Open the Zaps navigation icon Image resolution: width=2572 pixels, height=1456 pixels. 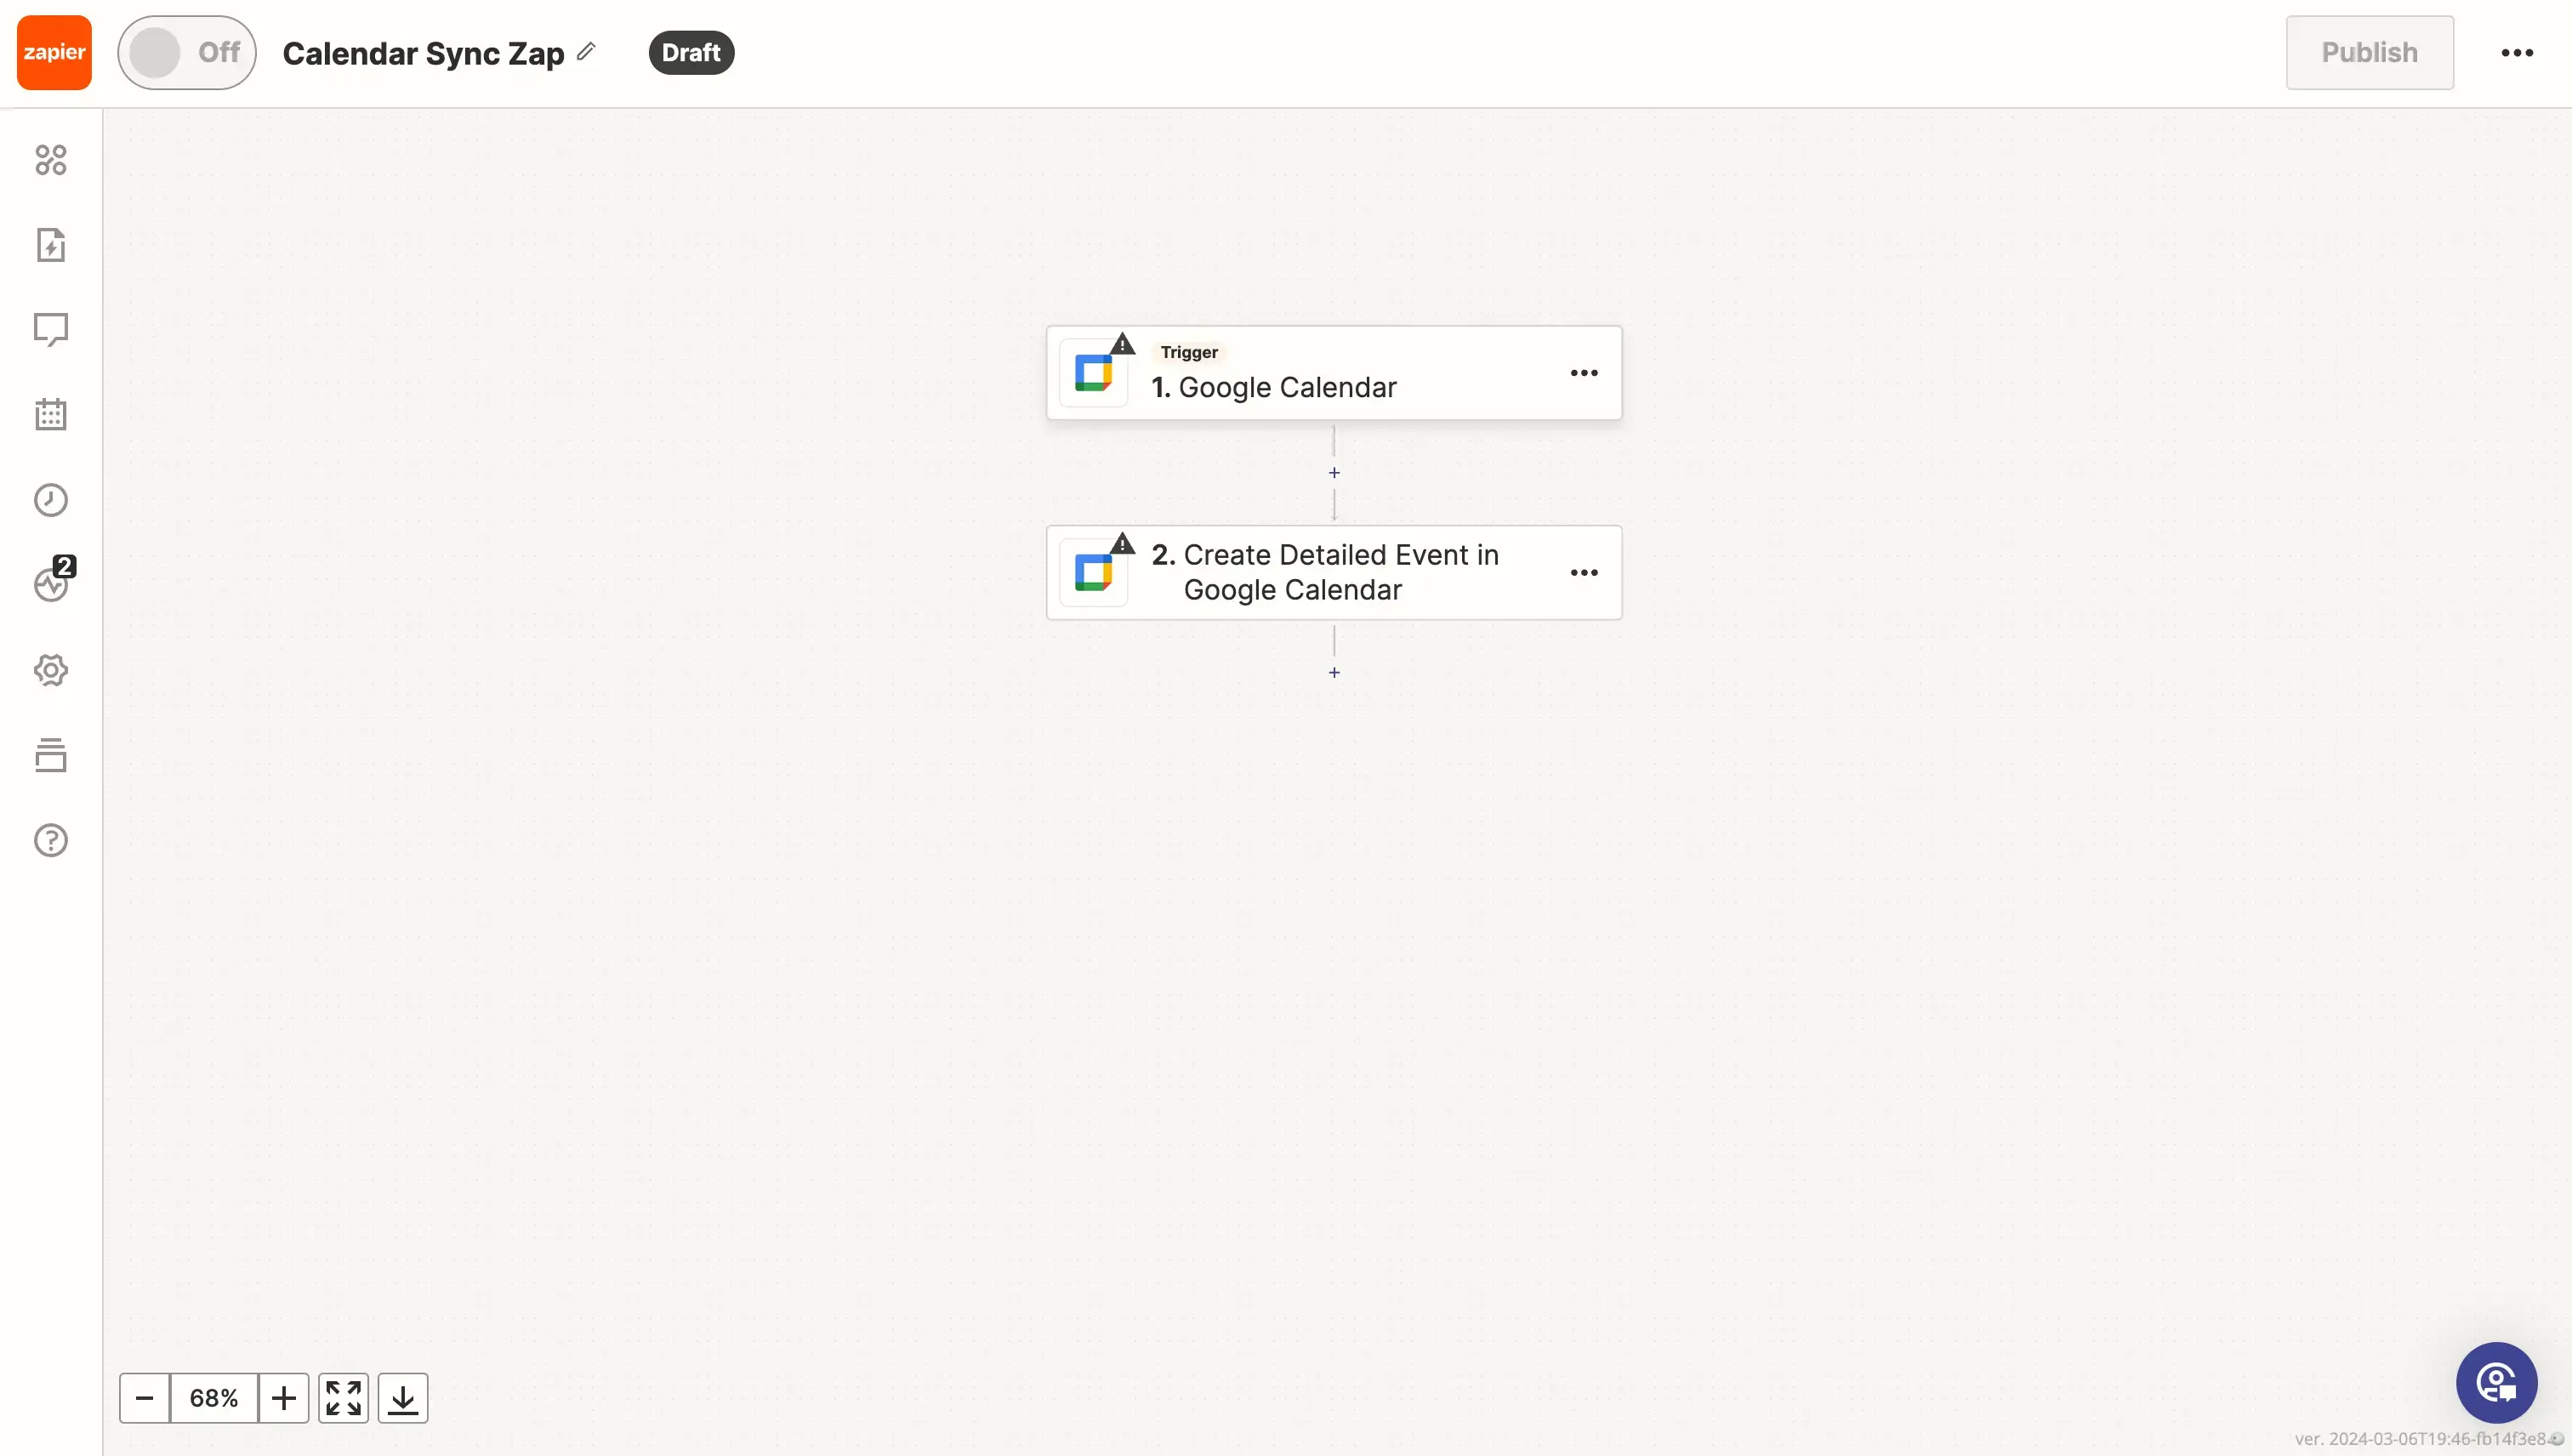[x=51, y=246]
